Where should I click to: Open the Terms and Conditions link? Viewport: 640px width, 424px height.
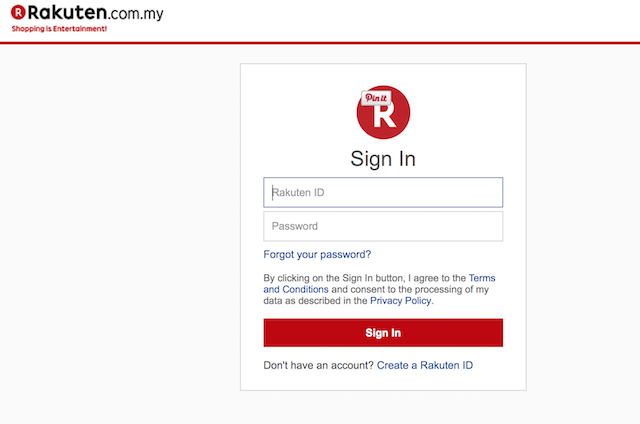pos(482,277)
